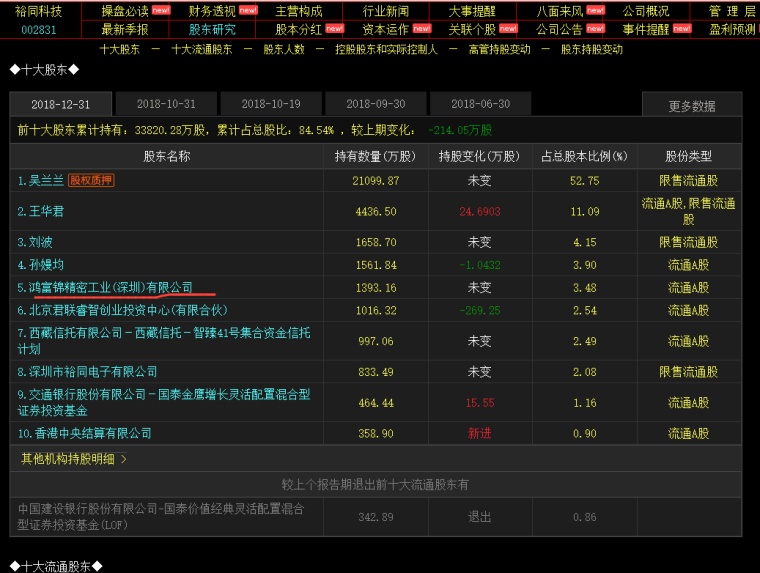Screen dimensions: 760x573
Task: Open 北京君联睿智创业投资中心 shareholder
Action: [128, 310]
